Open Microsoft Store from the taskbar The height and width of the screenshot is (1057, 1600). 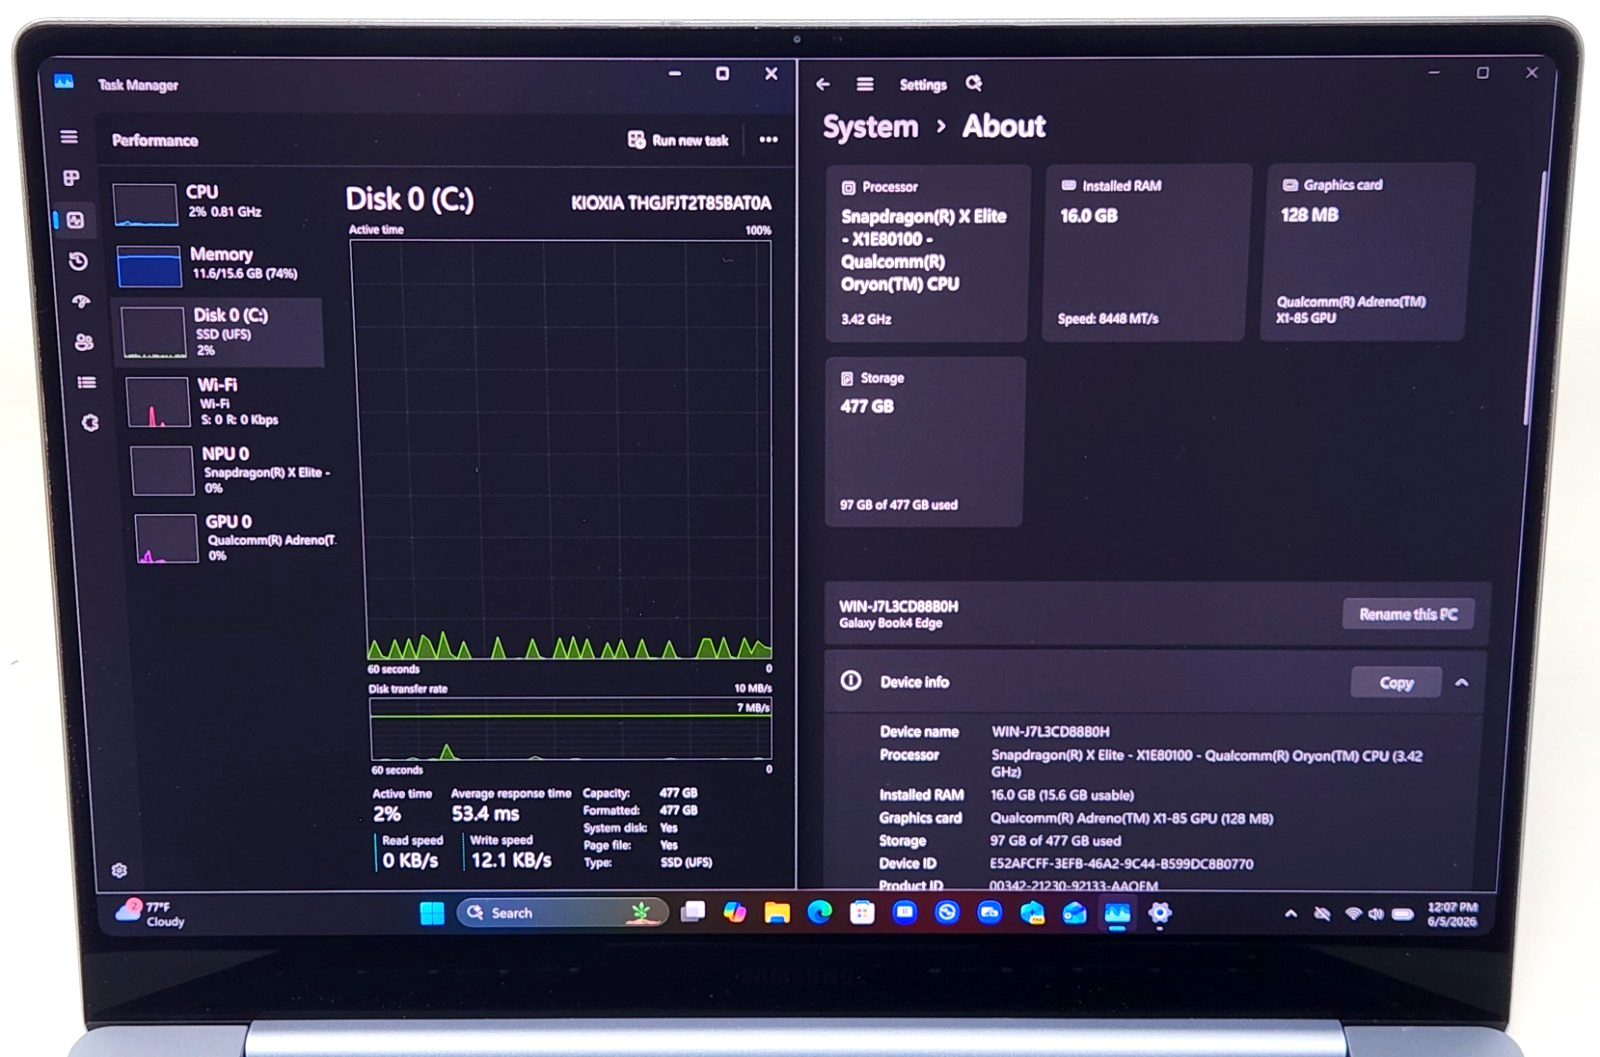[x=862, y=912]
